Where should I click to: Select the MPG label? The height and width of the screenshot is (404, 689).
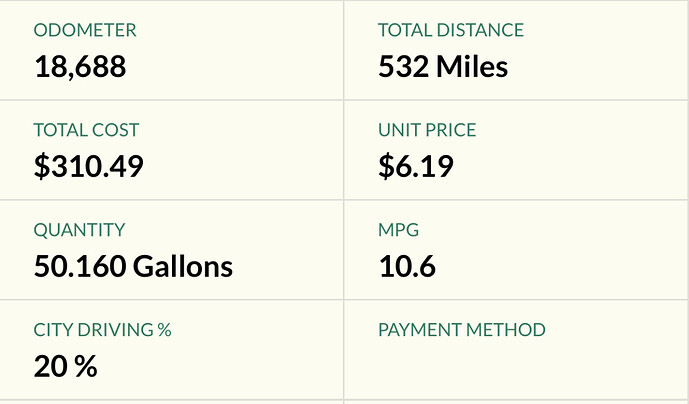point(399,230)
